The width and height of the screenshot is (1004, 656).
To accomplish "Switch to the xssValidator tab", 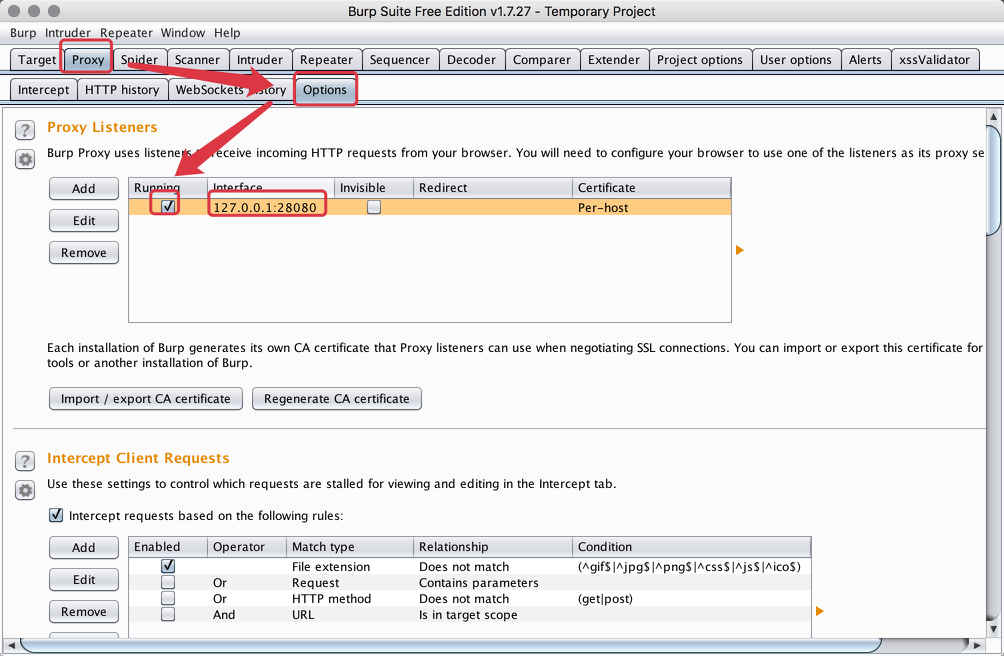I will tap(934, 60).
